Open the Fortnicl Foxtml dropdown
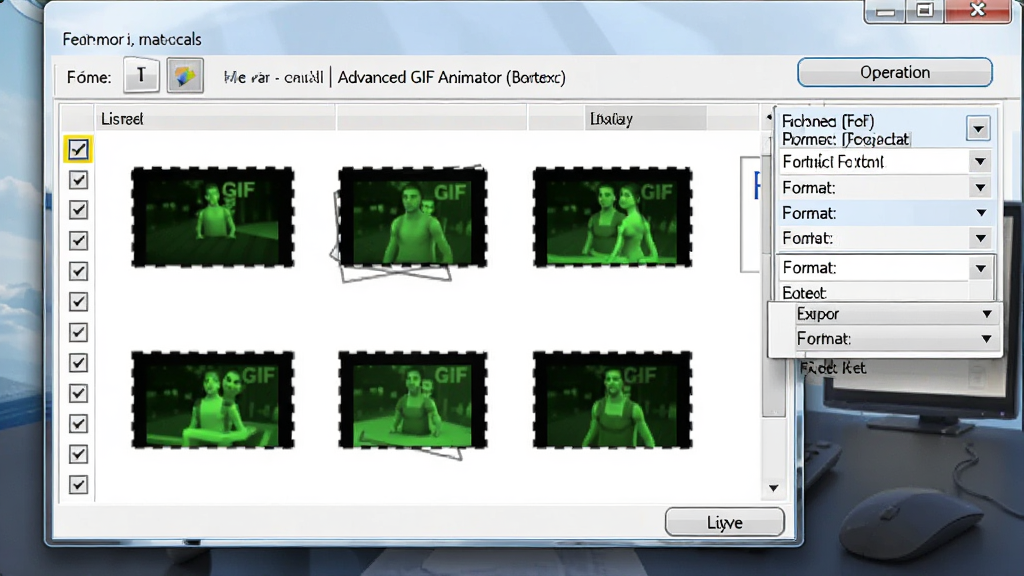Image resolution: width=1024 pixels, height=576 pixels. tap(885, 161)
